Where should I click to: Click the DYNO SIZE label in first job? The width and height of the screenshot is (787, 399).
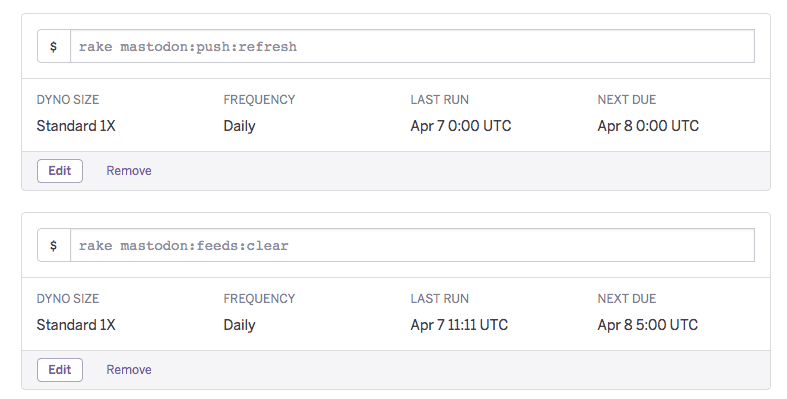pyautogui.click(x=68, y=99)
